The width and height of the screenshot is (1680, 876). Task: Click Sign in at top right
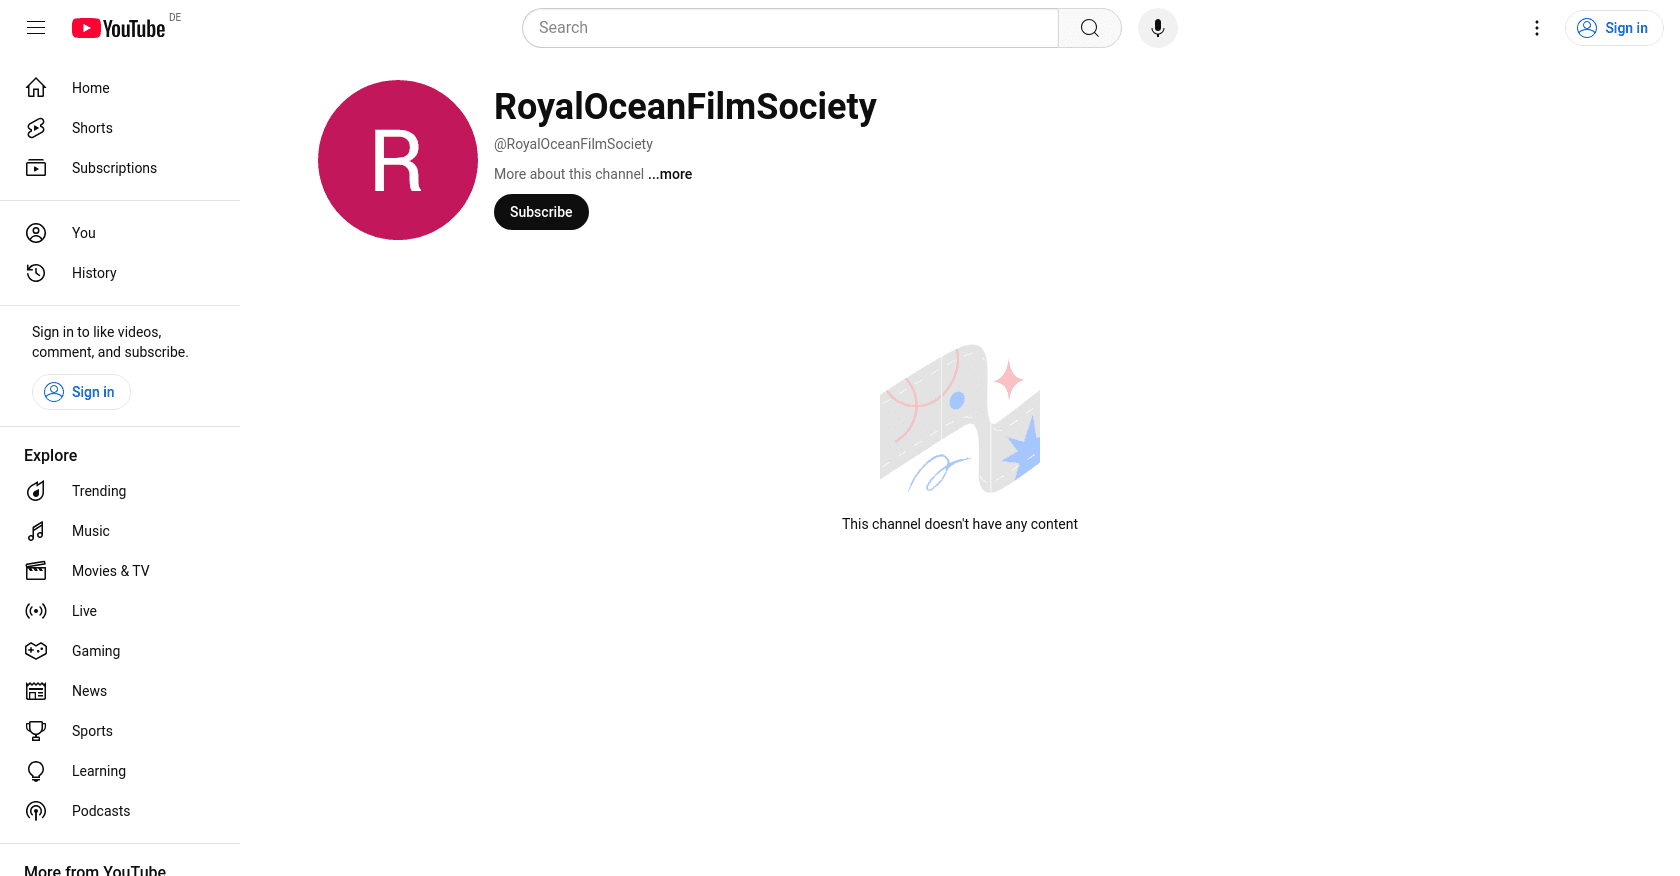click(x=1613, y=28)
